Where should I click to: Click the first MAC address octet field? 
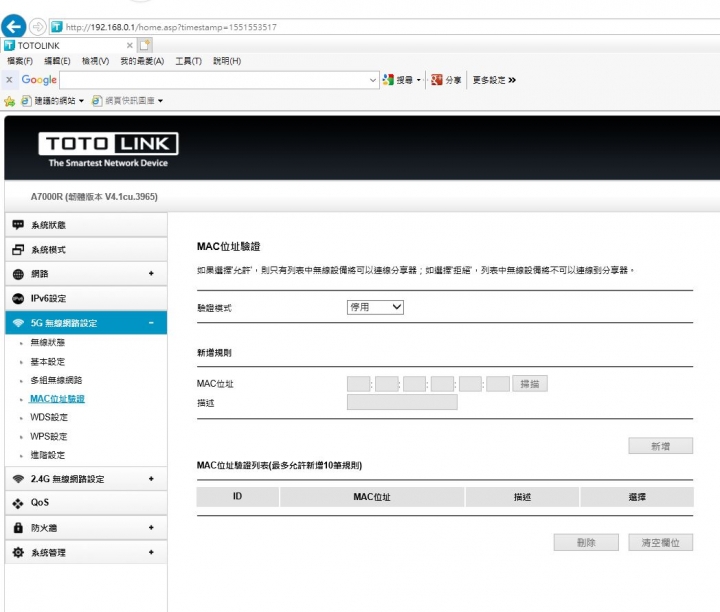click(359, 384)
